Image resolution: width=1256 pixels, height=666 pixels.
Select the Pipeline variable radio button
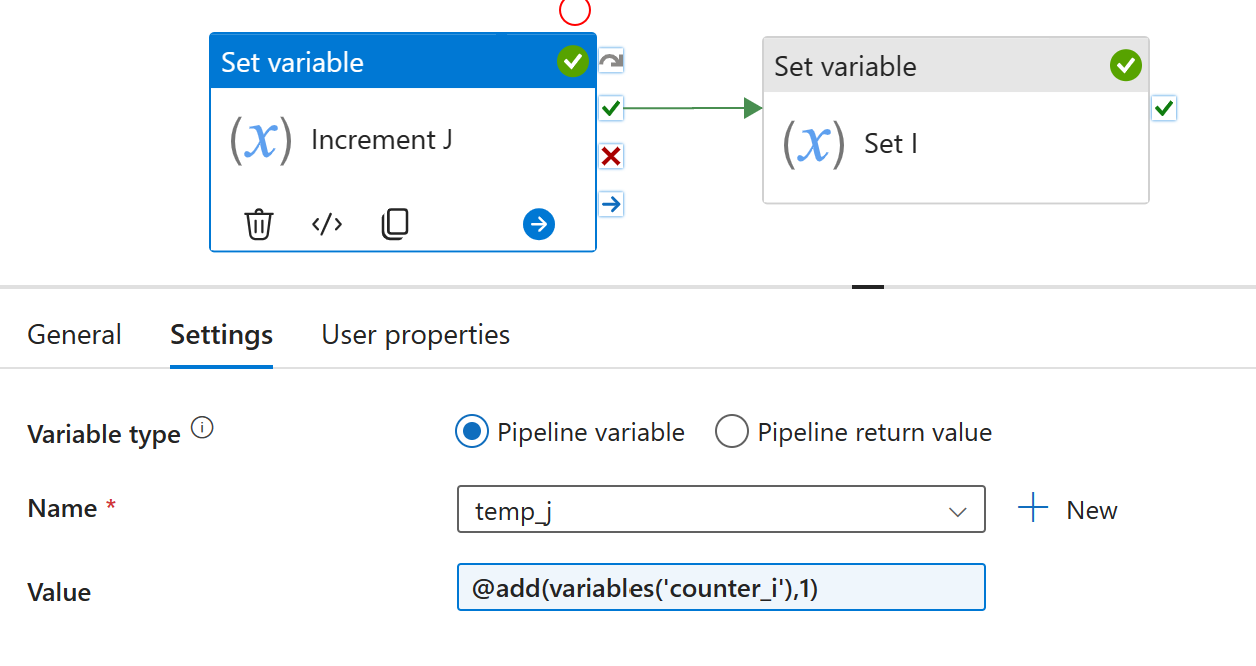click(x=471, y=432)
